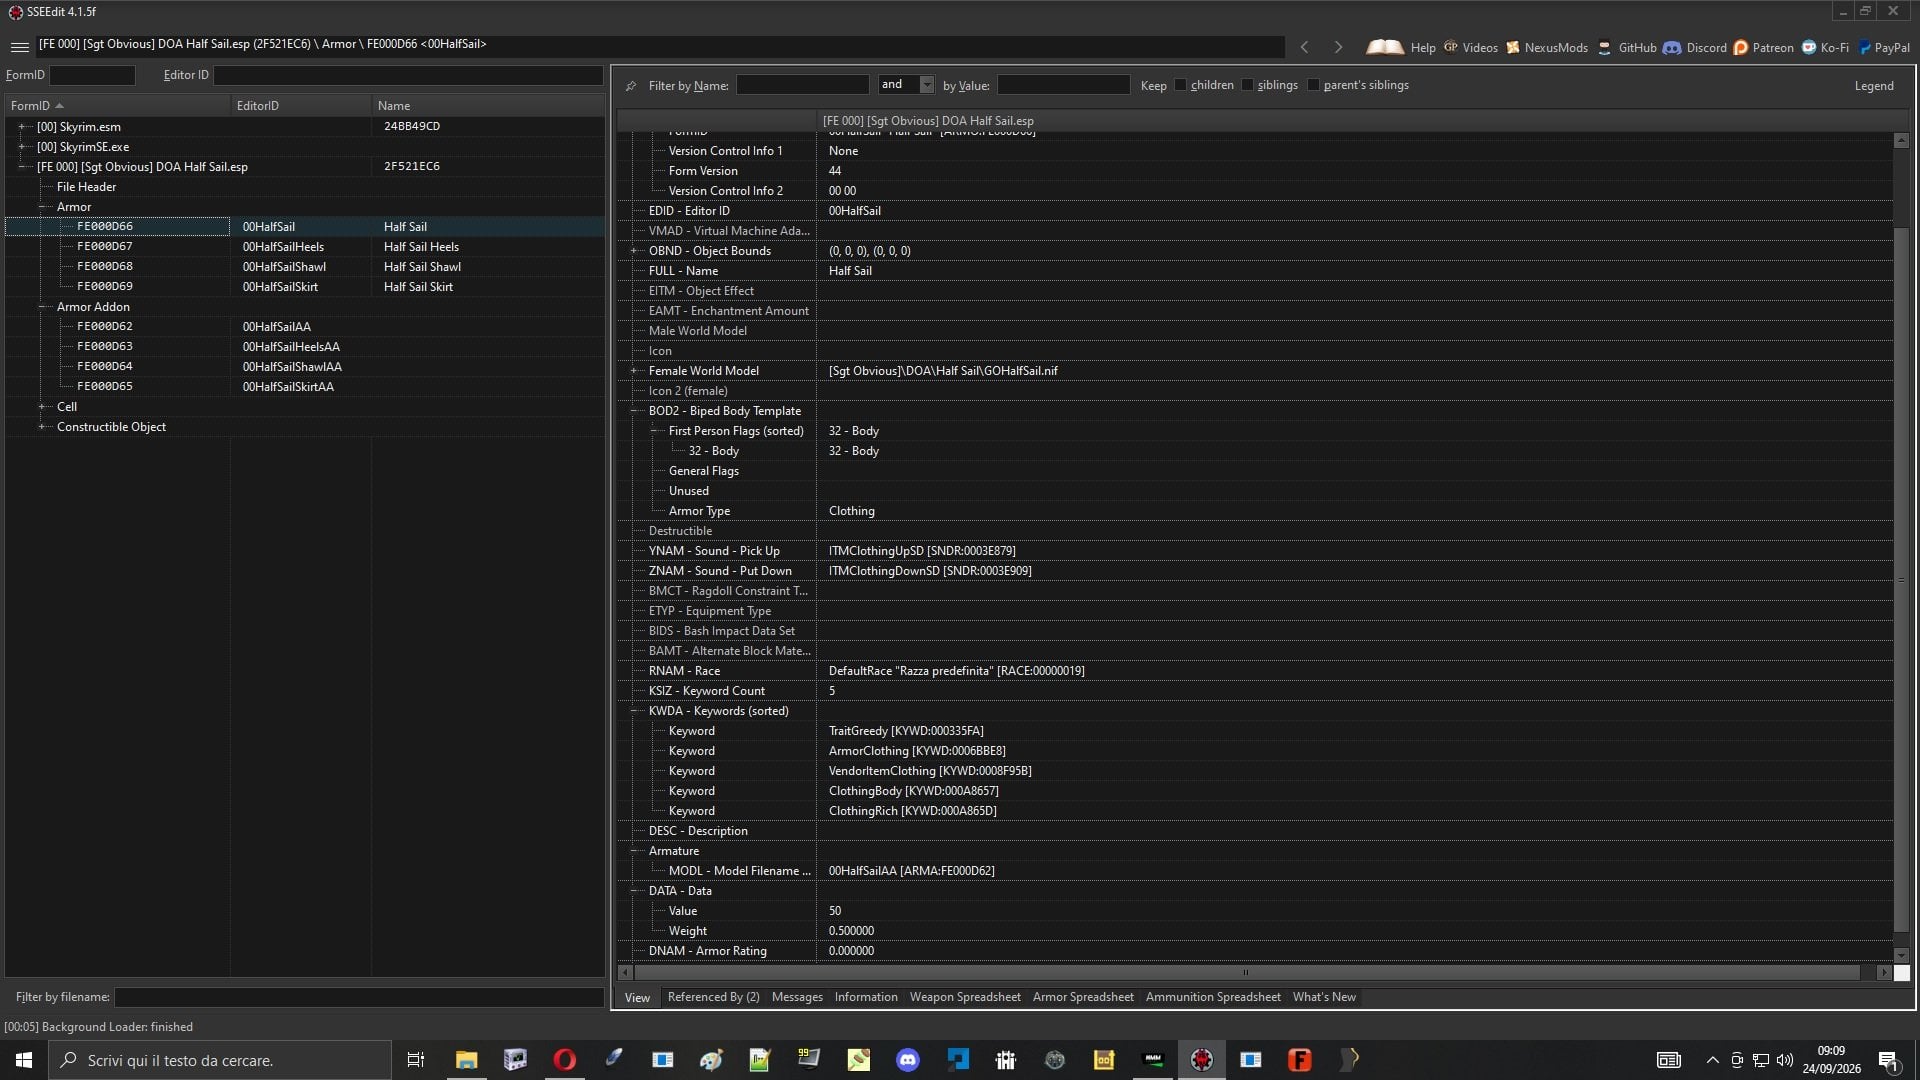Open Discord from the Windows taskbar
Image resolution: width=1920 pixels, height=1080 pixels.
(908, 1060)
